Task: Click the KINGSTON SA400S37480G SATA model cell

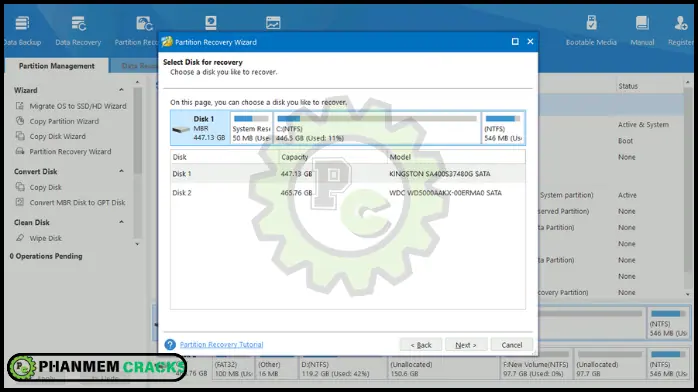Action: tap(439, 174)
